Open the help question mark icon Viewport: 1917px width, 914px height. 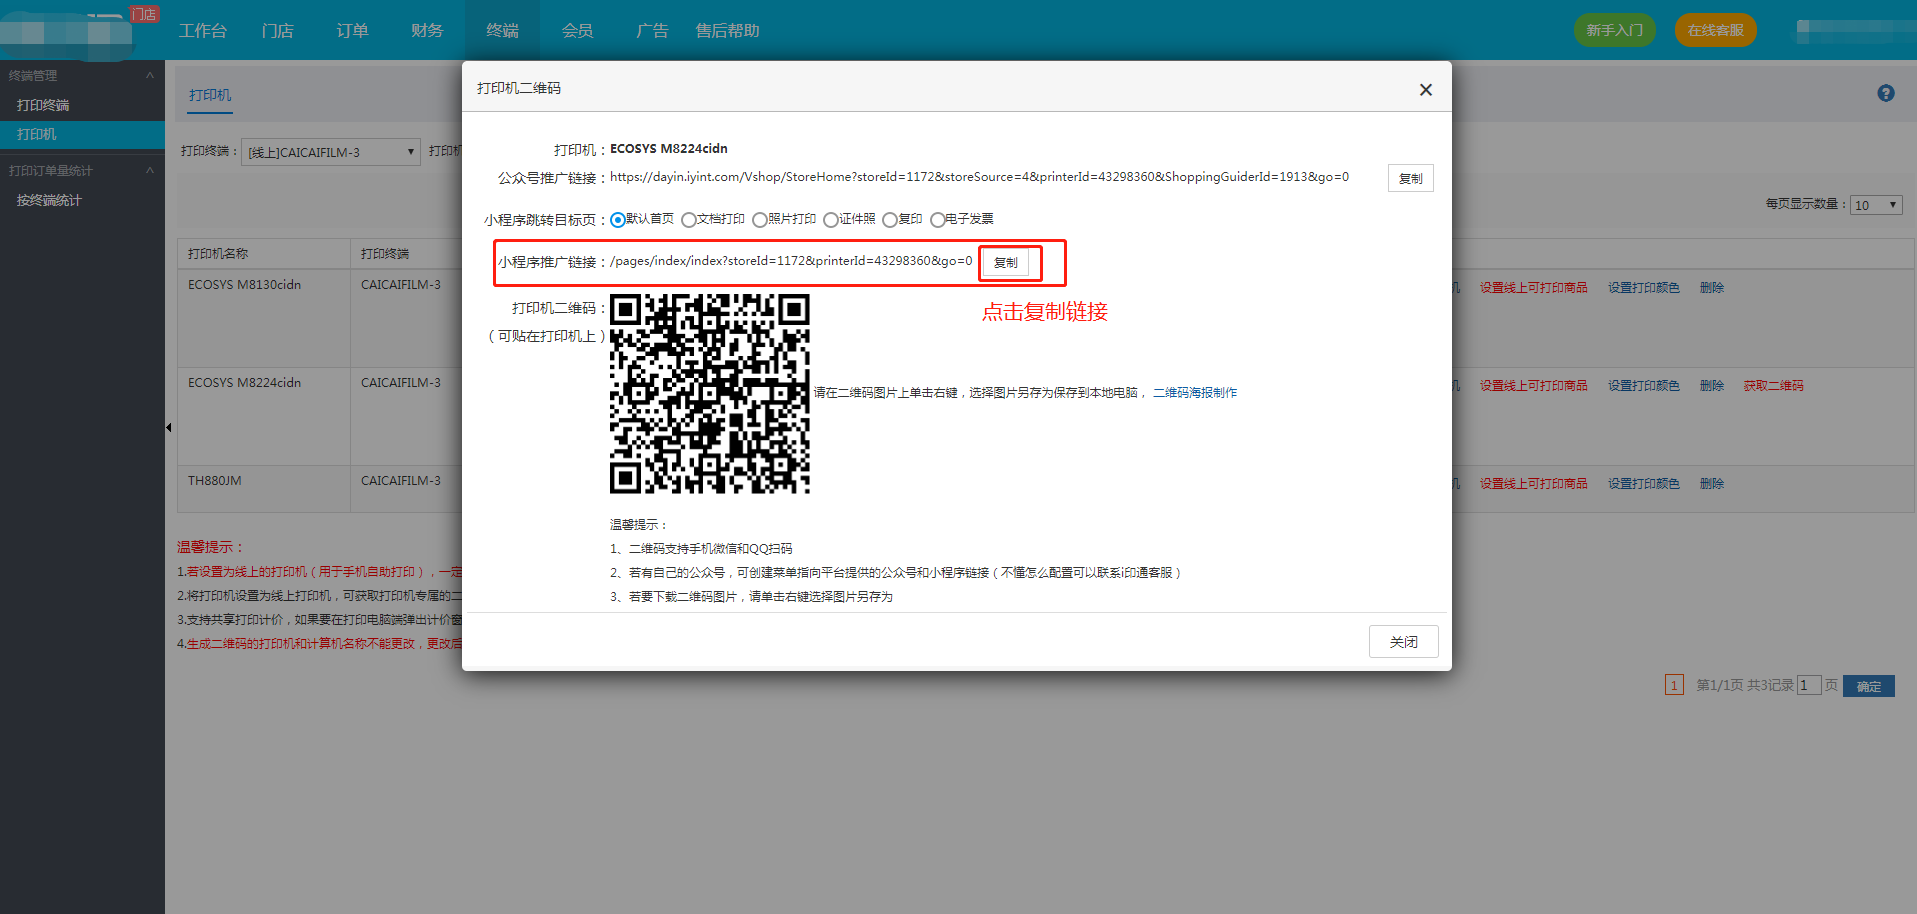click(1885, 93)
